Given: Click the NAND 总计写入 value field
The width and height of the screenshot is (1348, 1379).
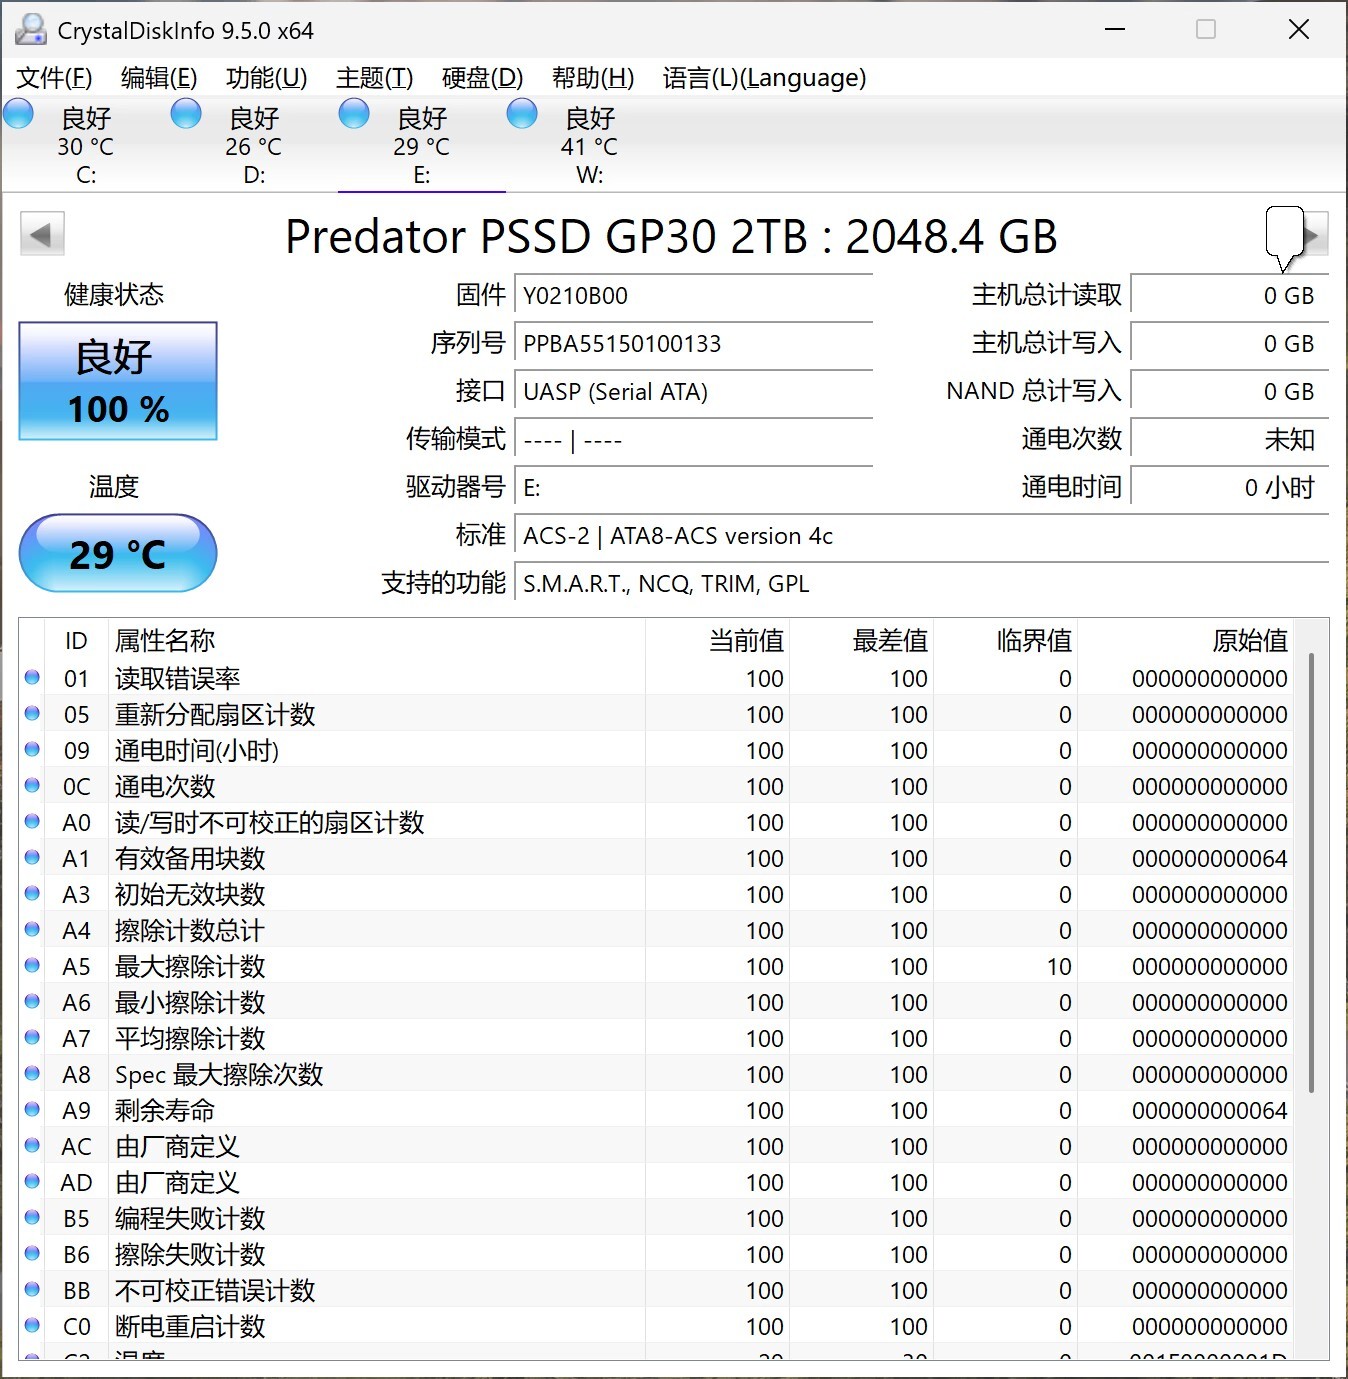Looking at the screenshot, I should [1230, 392].
